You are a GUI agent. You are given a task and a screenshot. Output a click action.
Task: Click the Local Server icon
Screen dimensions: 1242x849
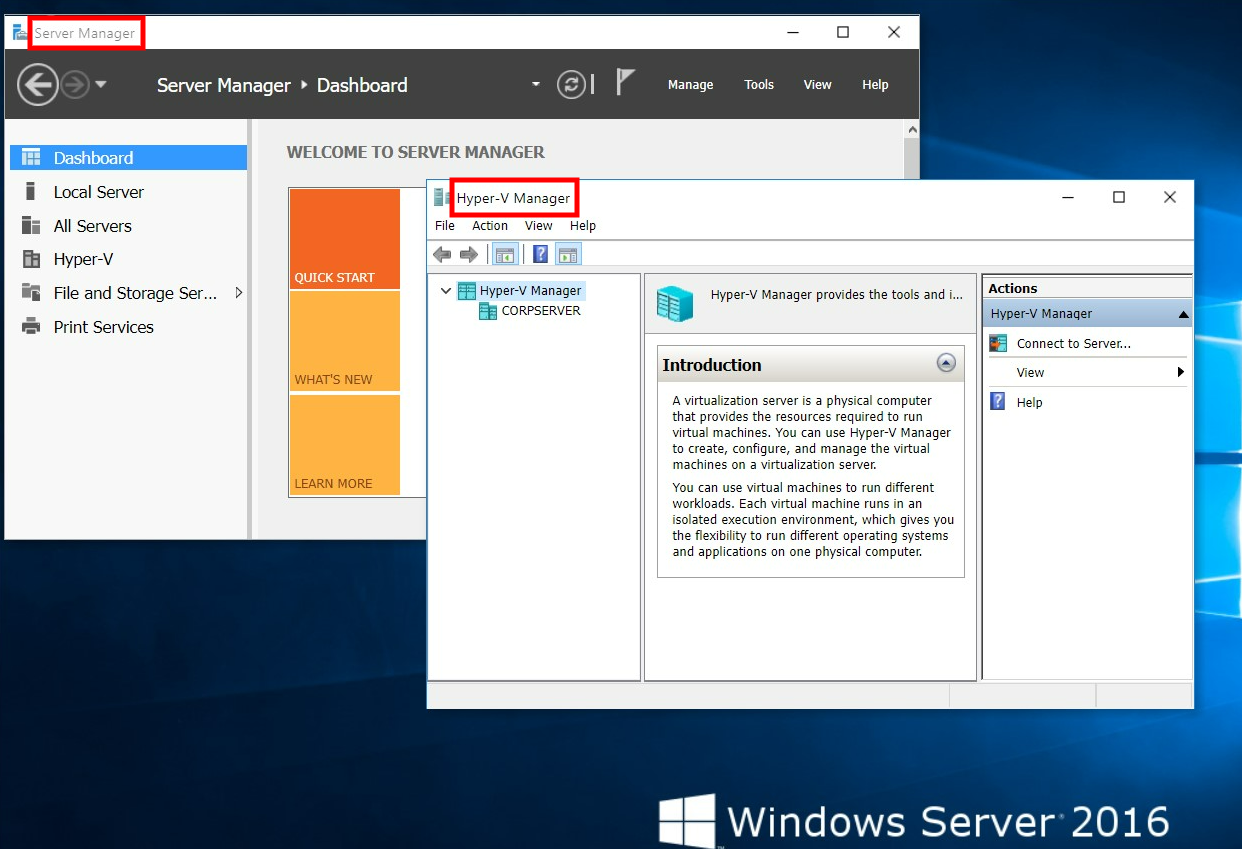31,192
